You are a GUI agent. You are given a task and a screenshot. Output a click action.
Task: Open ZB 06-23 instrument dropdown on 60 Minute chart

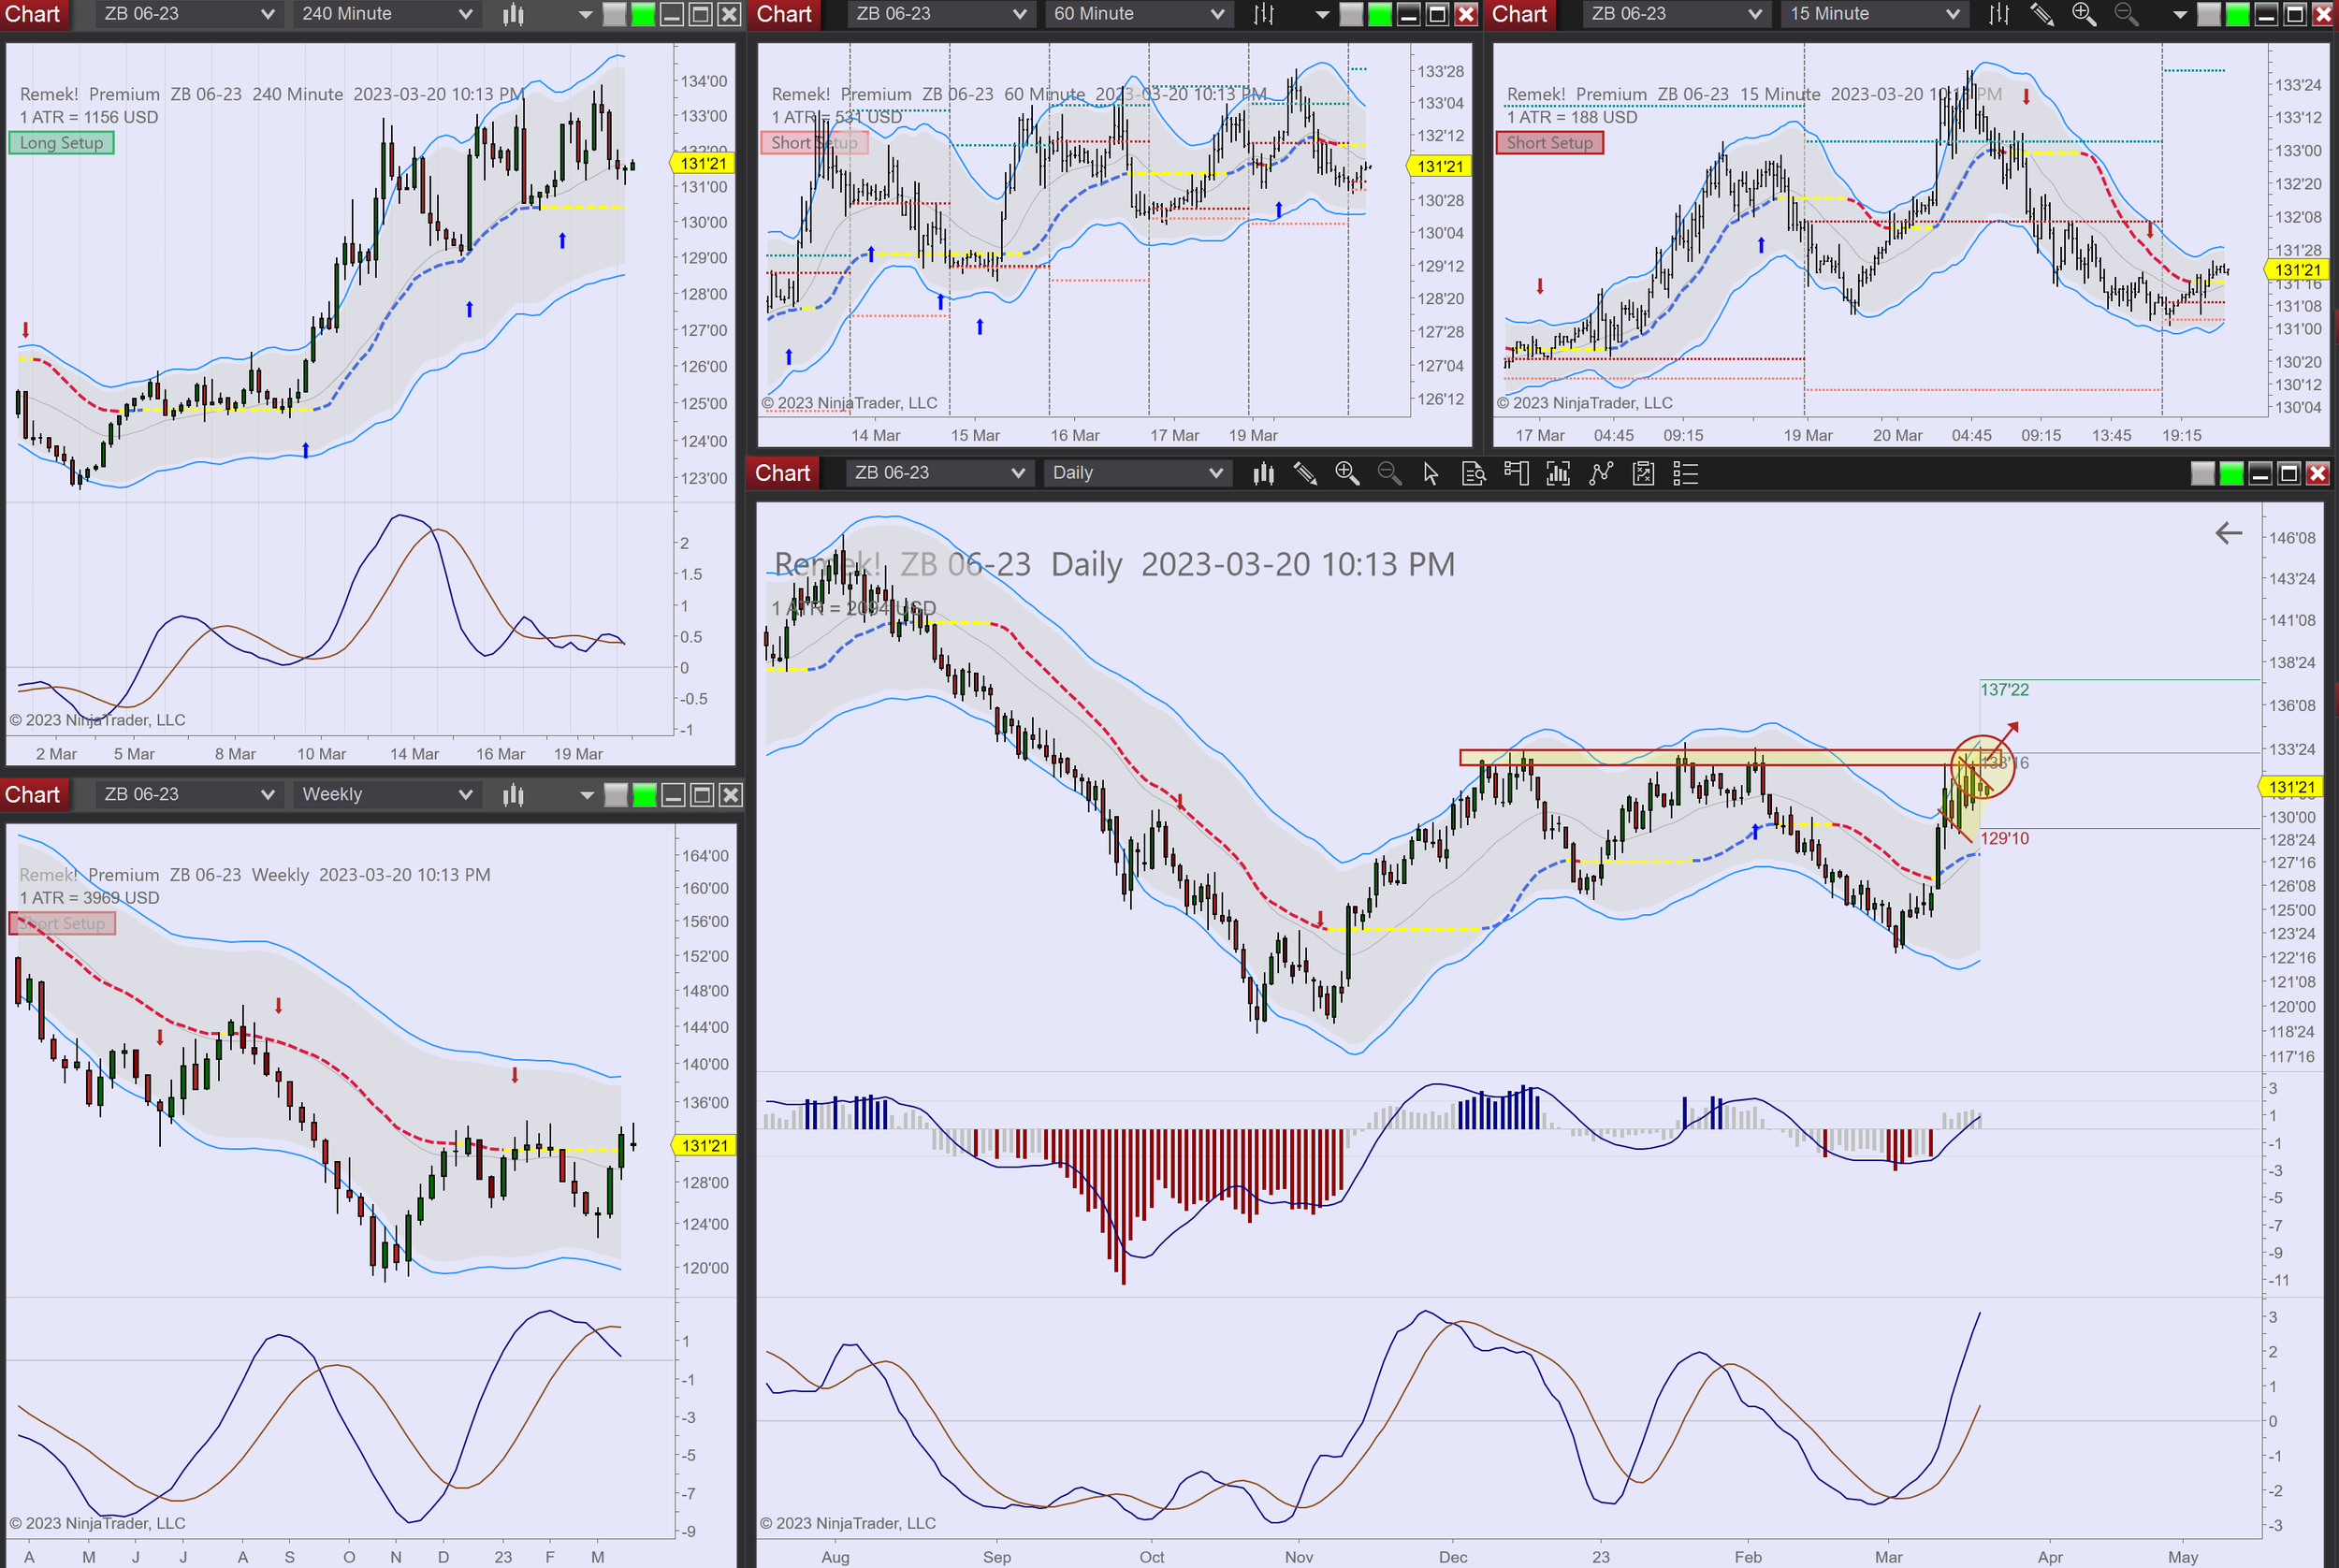[x=940, y=14]
